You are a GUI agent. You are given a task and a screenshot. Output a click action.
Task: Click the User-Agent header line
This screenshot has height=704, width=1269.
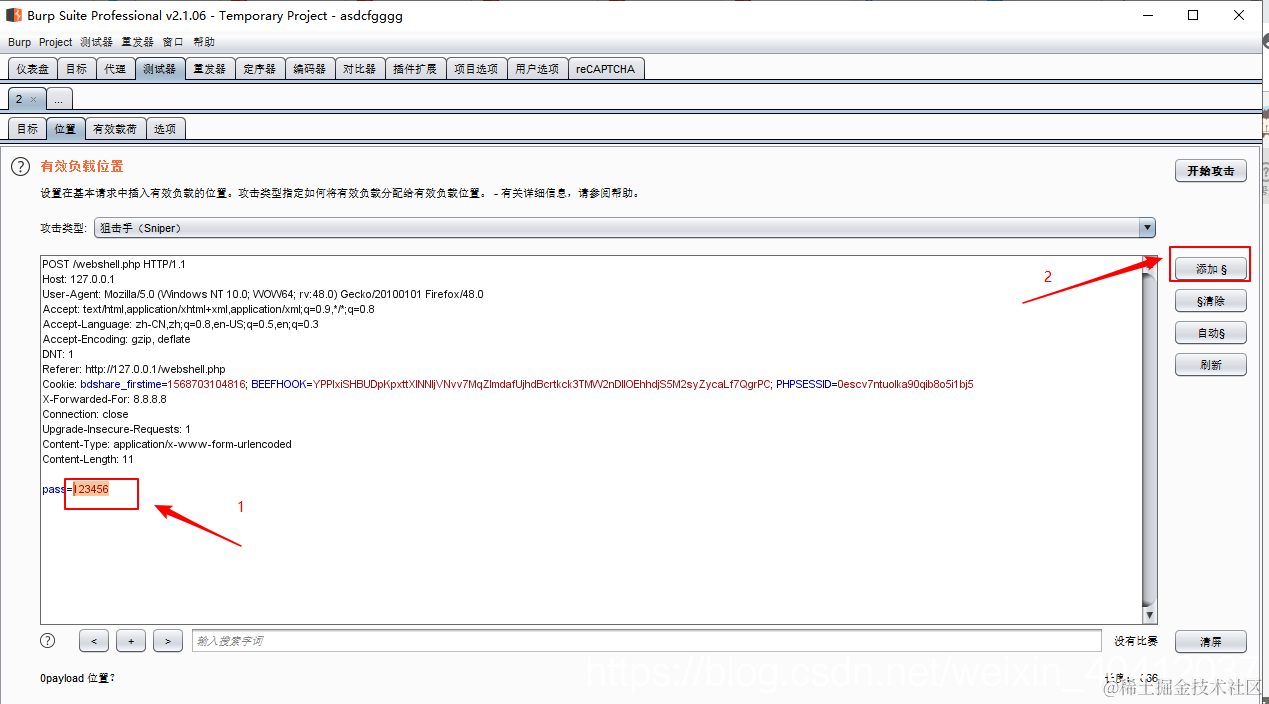(263, 294)
